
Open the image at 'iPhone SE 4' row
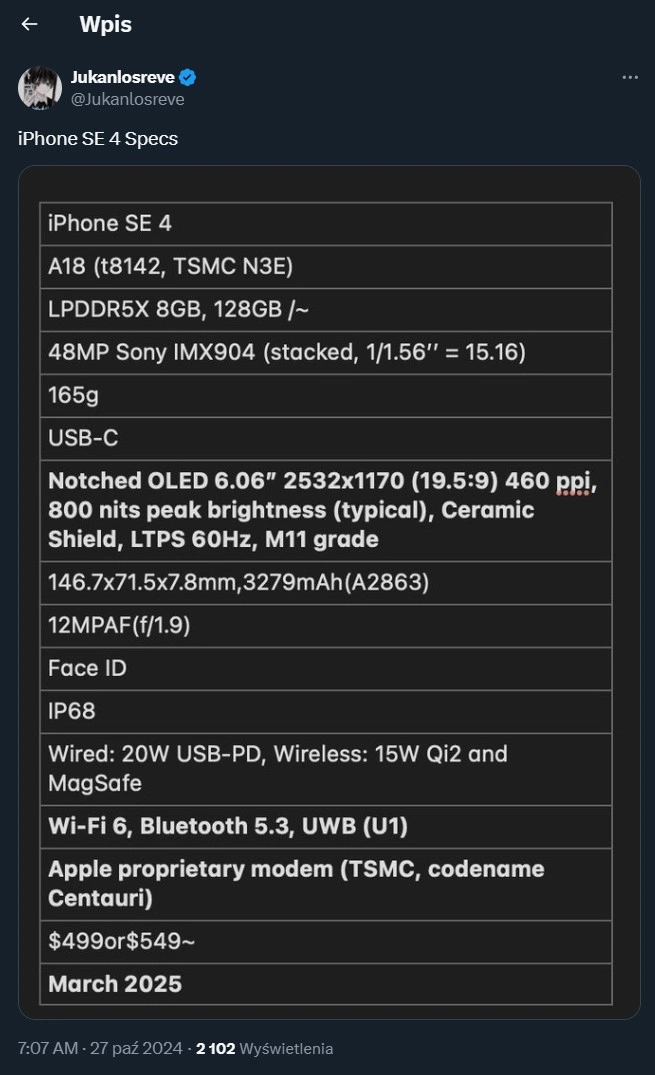coord(326,224)
